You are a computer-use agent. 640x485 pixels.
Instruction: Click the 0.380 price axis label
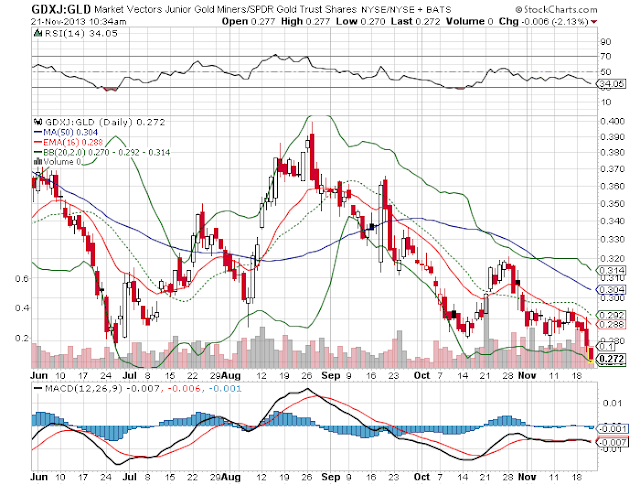click(612, 152)
